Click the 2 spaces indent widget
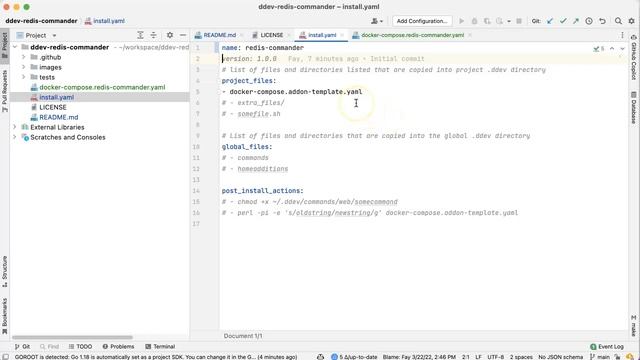Viewport: 640px width, 360px height. click(521, 357)
